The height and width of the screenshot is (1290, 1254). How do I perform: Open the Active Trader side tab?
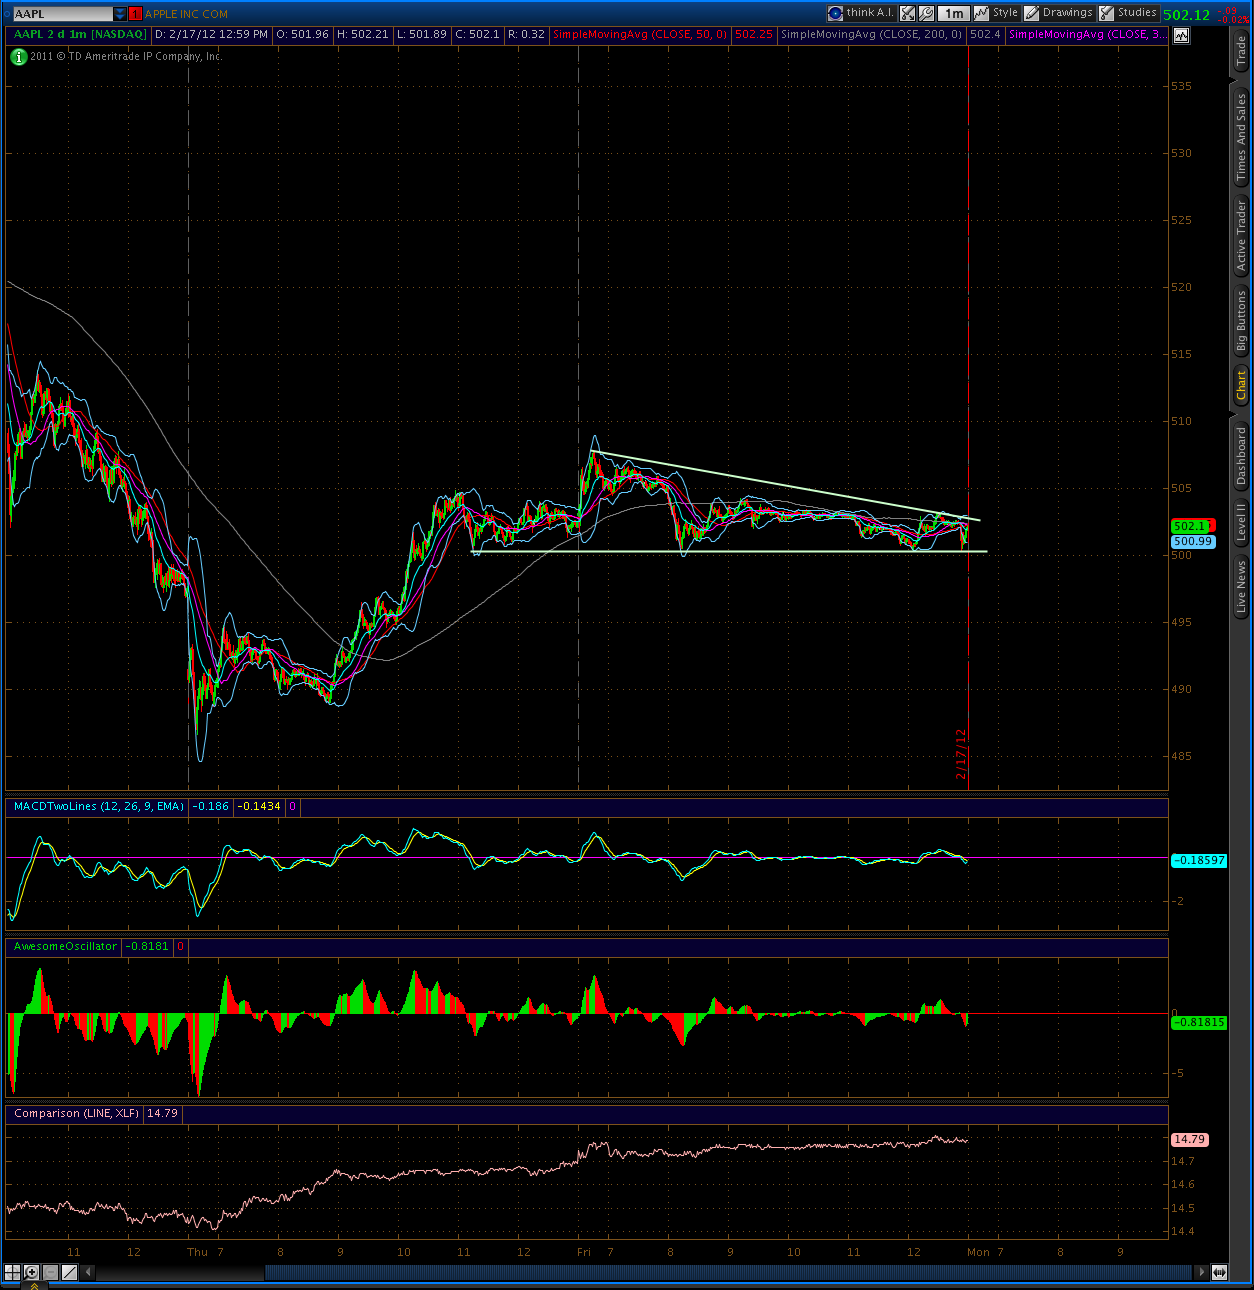[x=1242, y=236]
